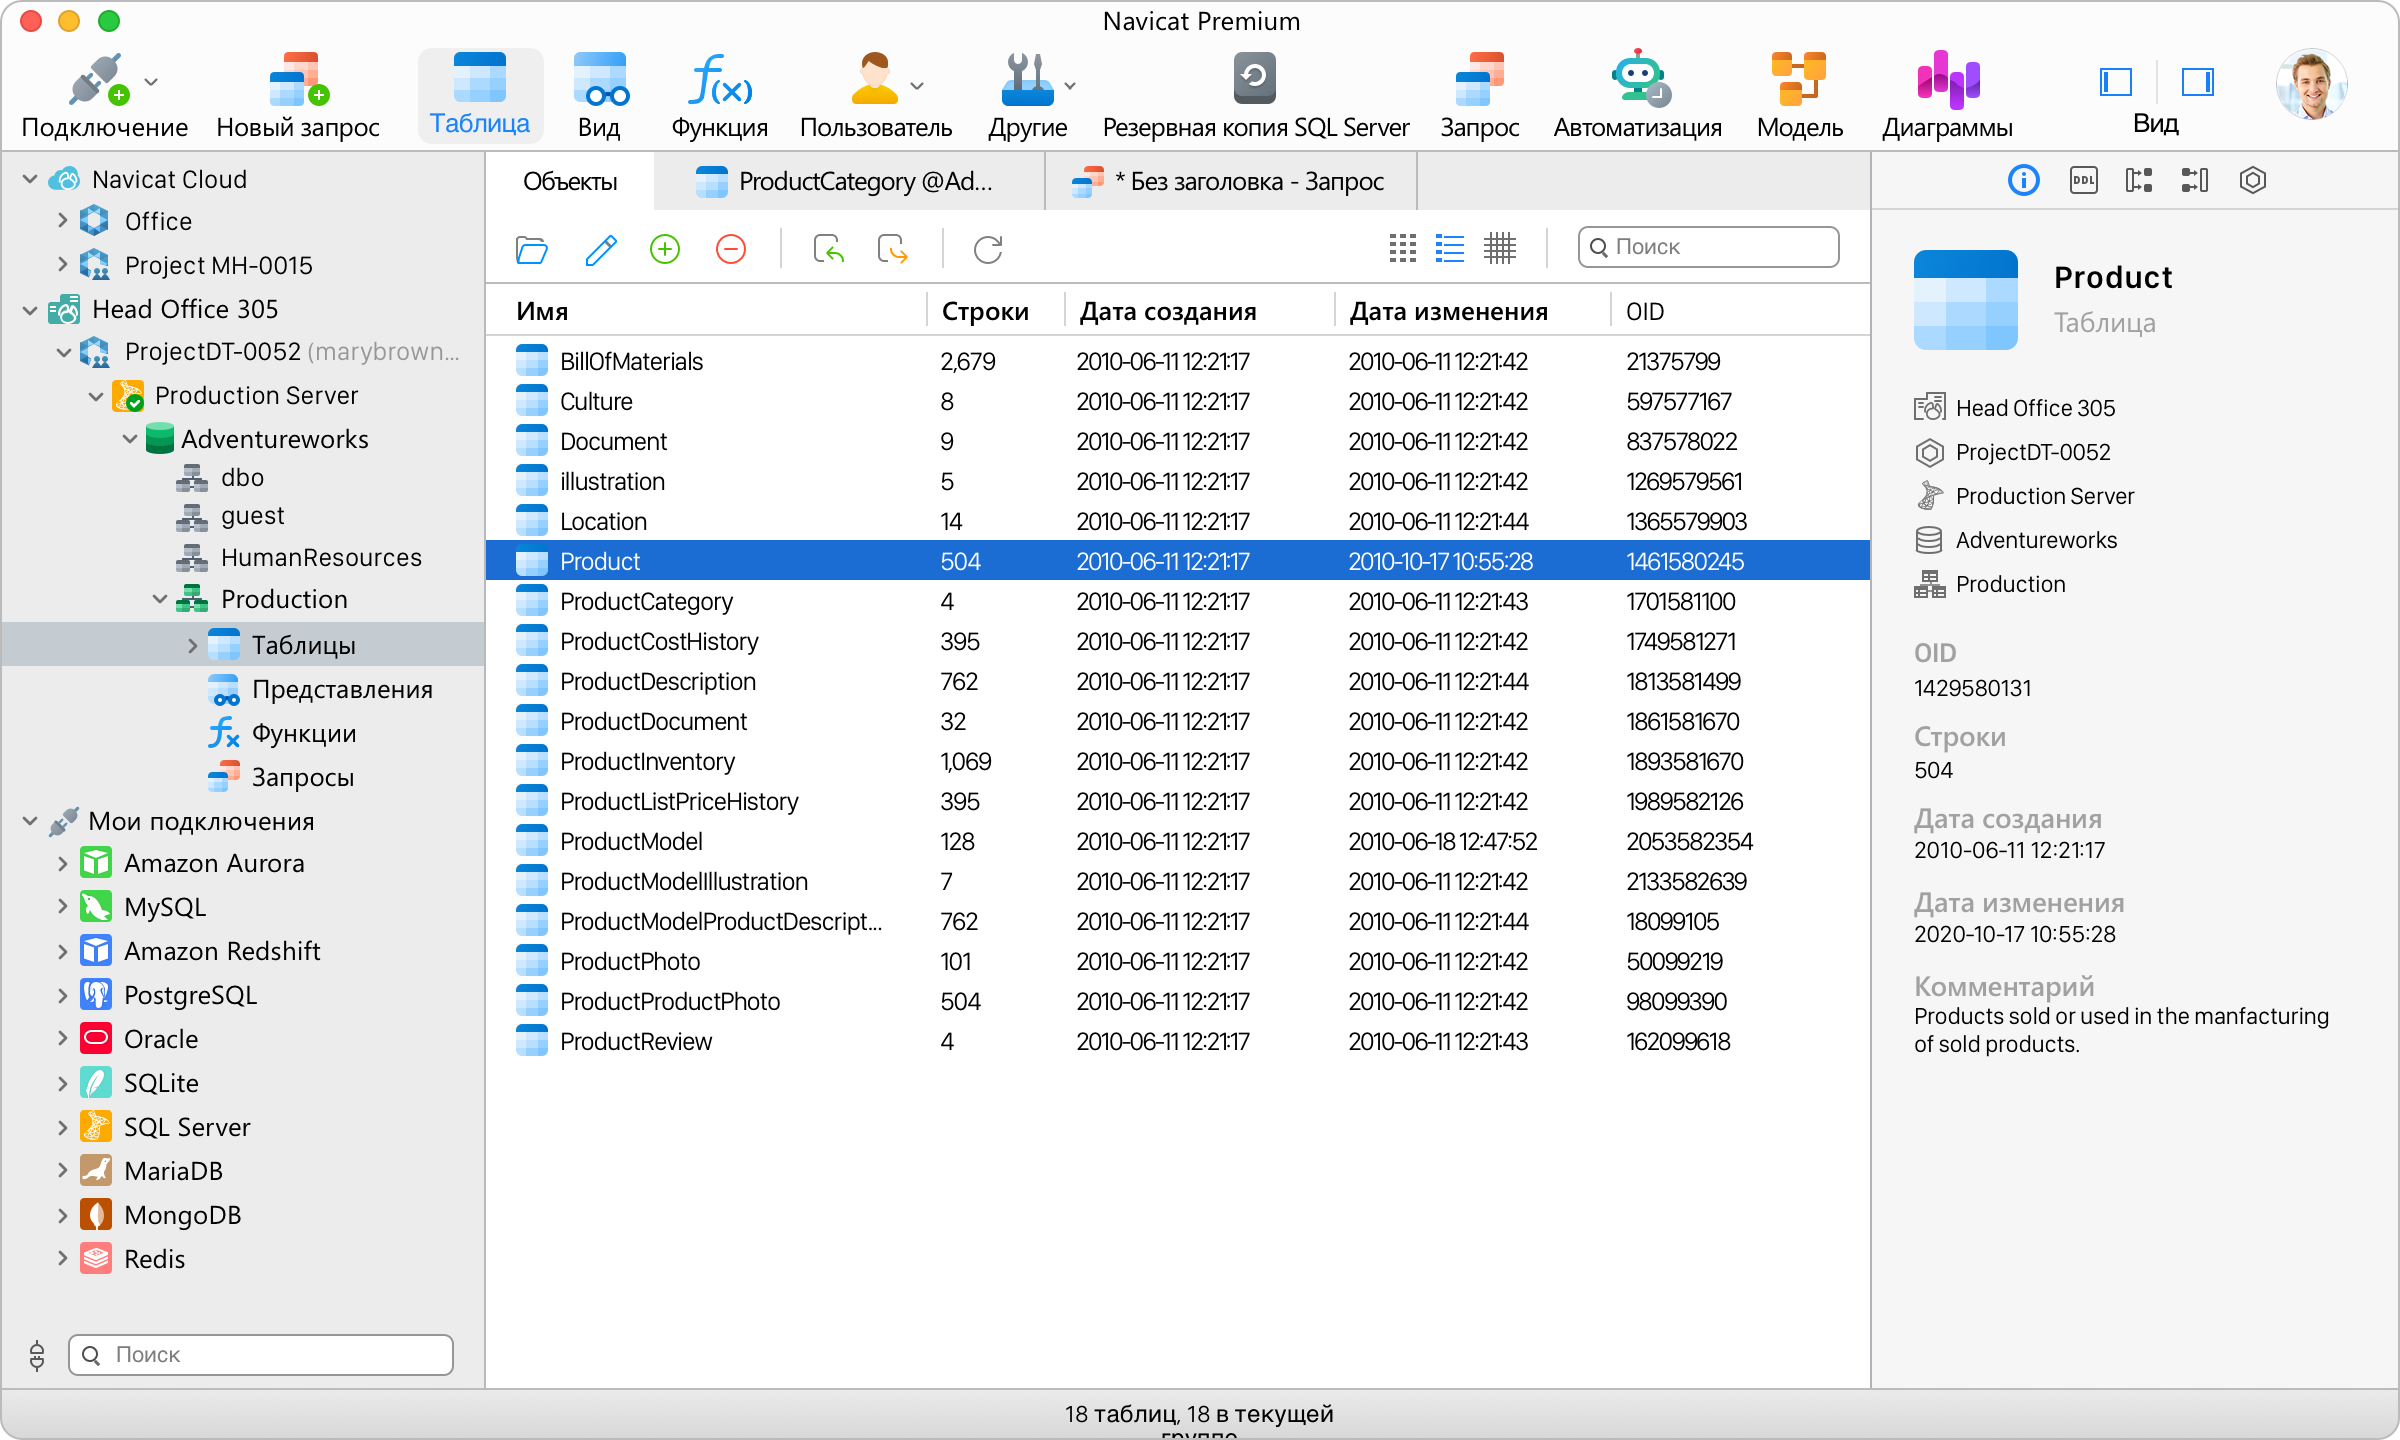Switch to icon grid view
The width and height of the screenshot is (2400, 1440).
click(1403, 248)
